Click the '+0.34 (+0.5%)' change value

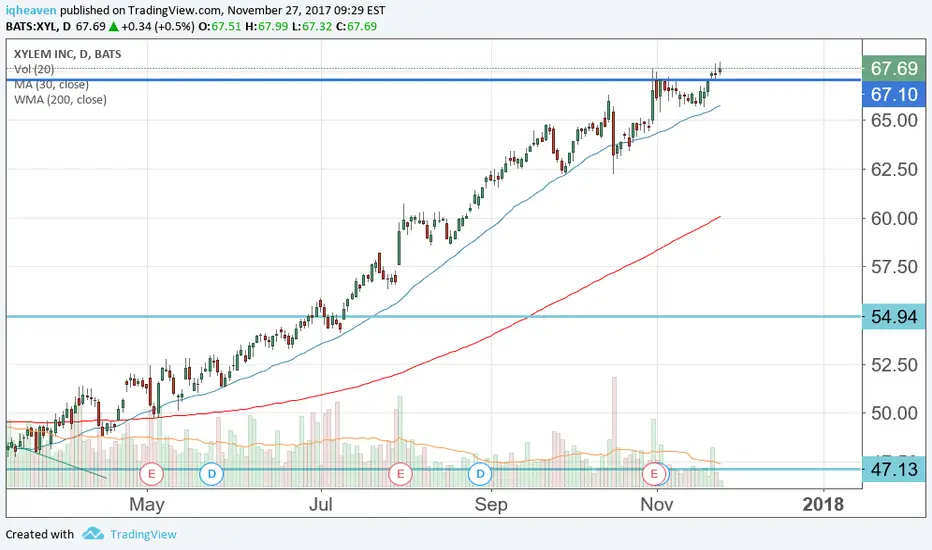coord(158,26)
